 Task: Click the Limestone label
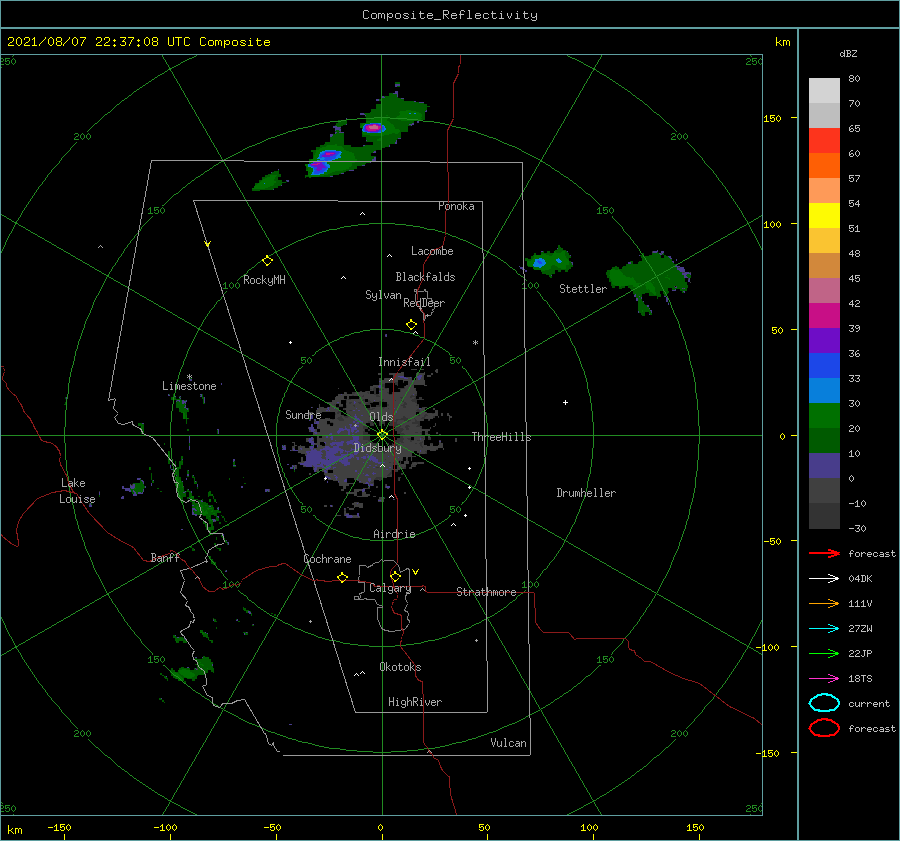click(x=189, y=386)
